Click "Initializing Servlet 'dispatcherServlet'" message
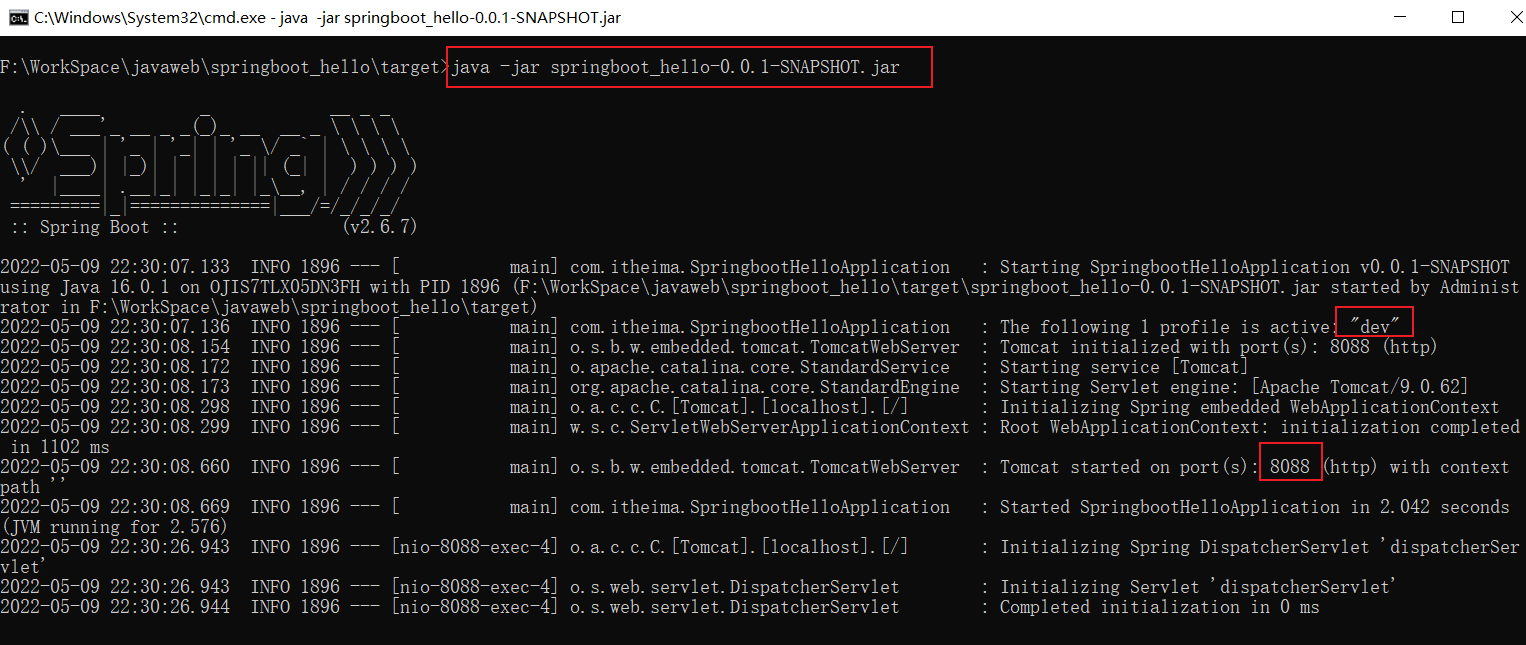 coord(1198,587)
